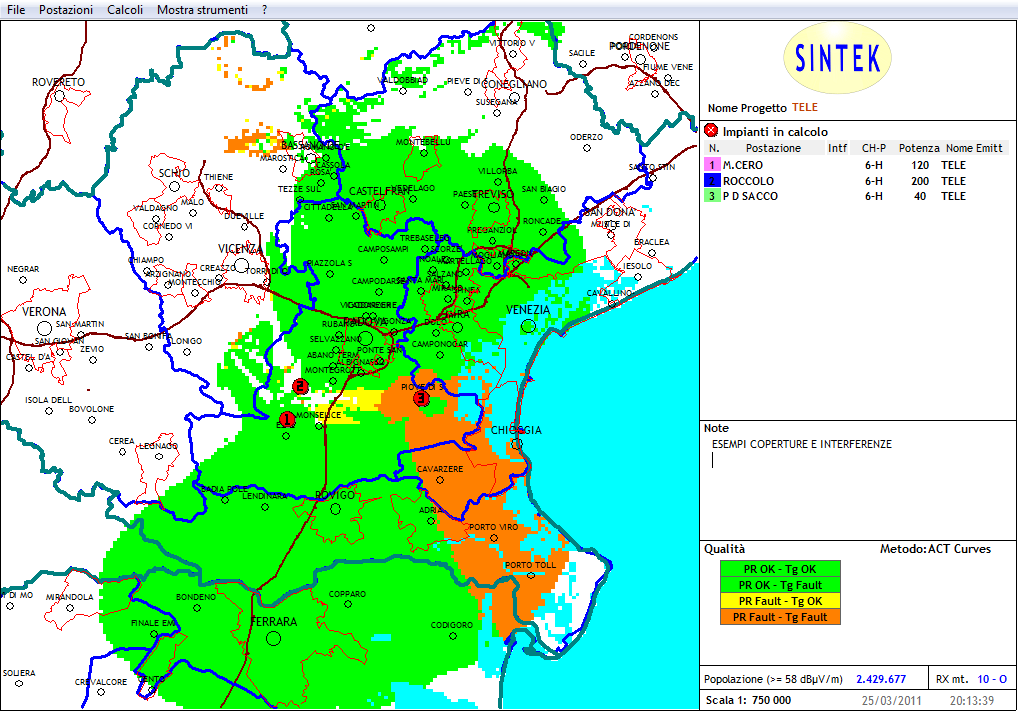Select the yellow PR Fault - Tg OK legend entry
Screen dimensions: 1018x712
pos(780,600)
